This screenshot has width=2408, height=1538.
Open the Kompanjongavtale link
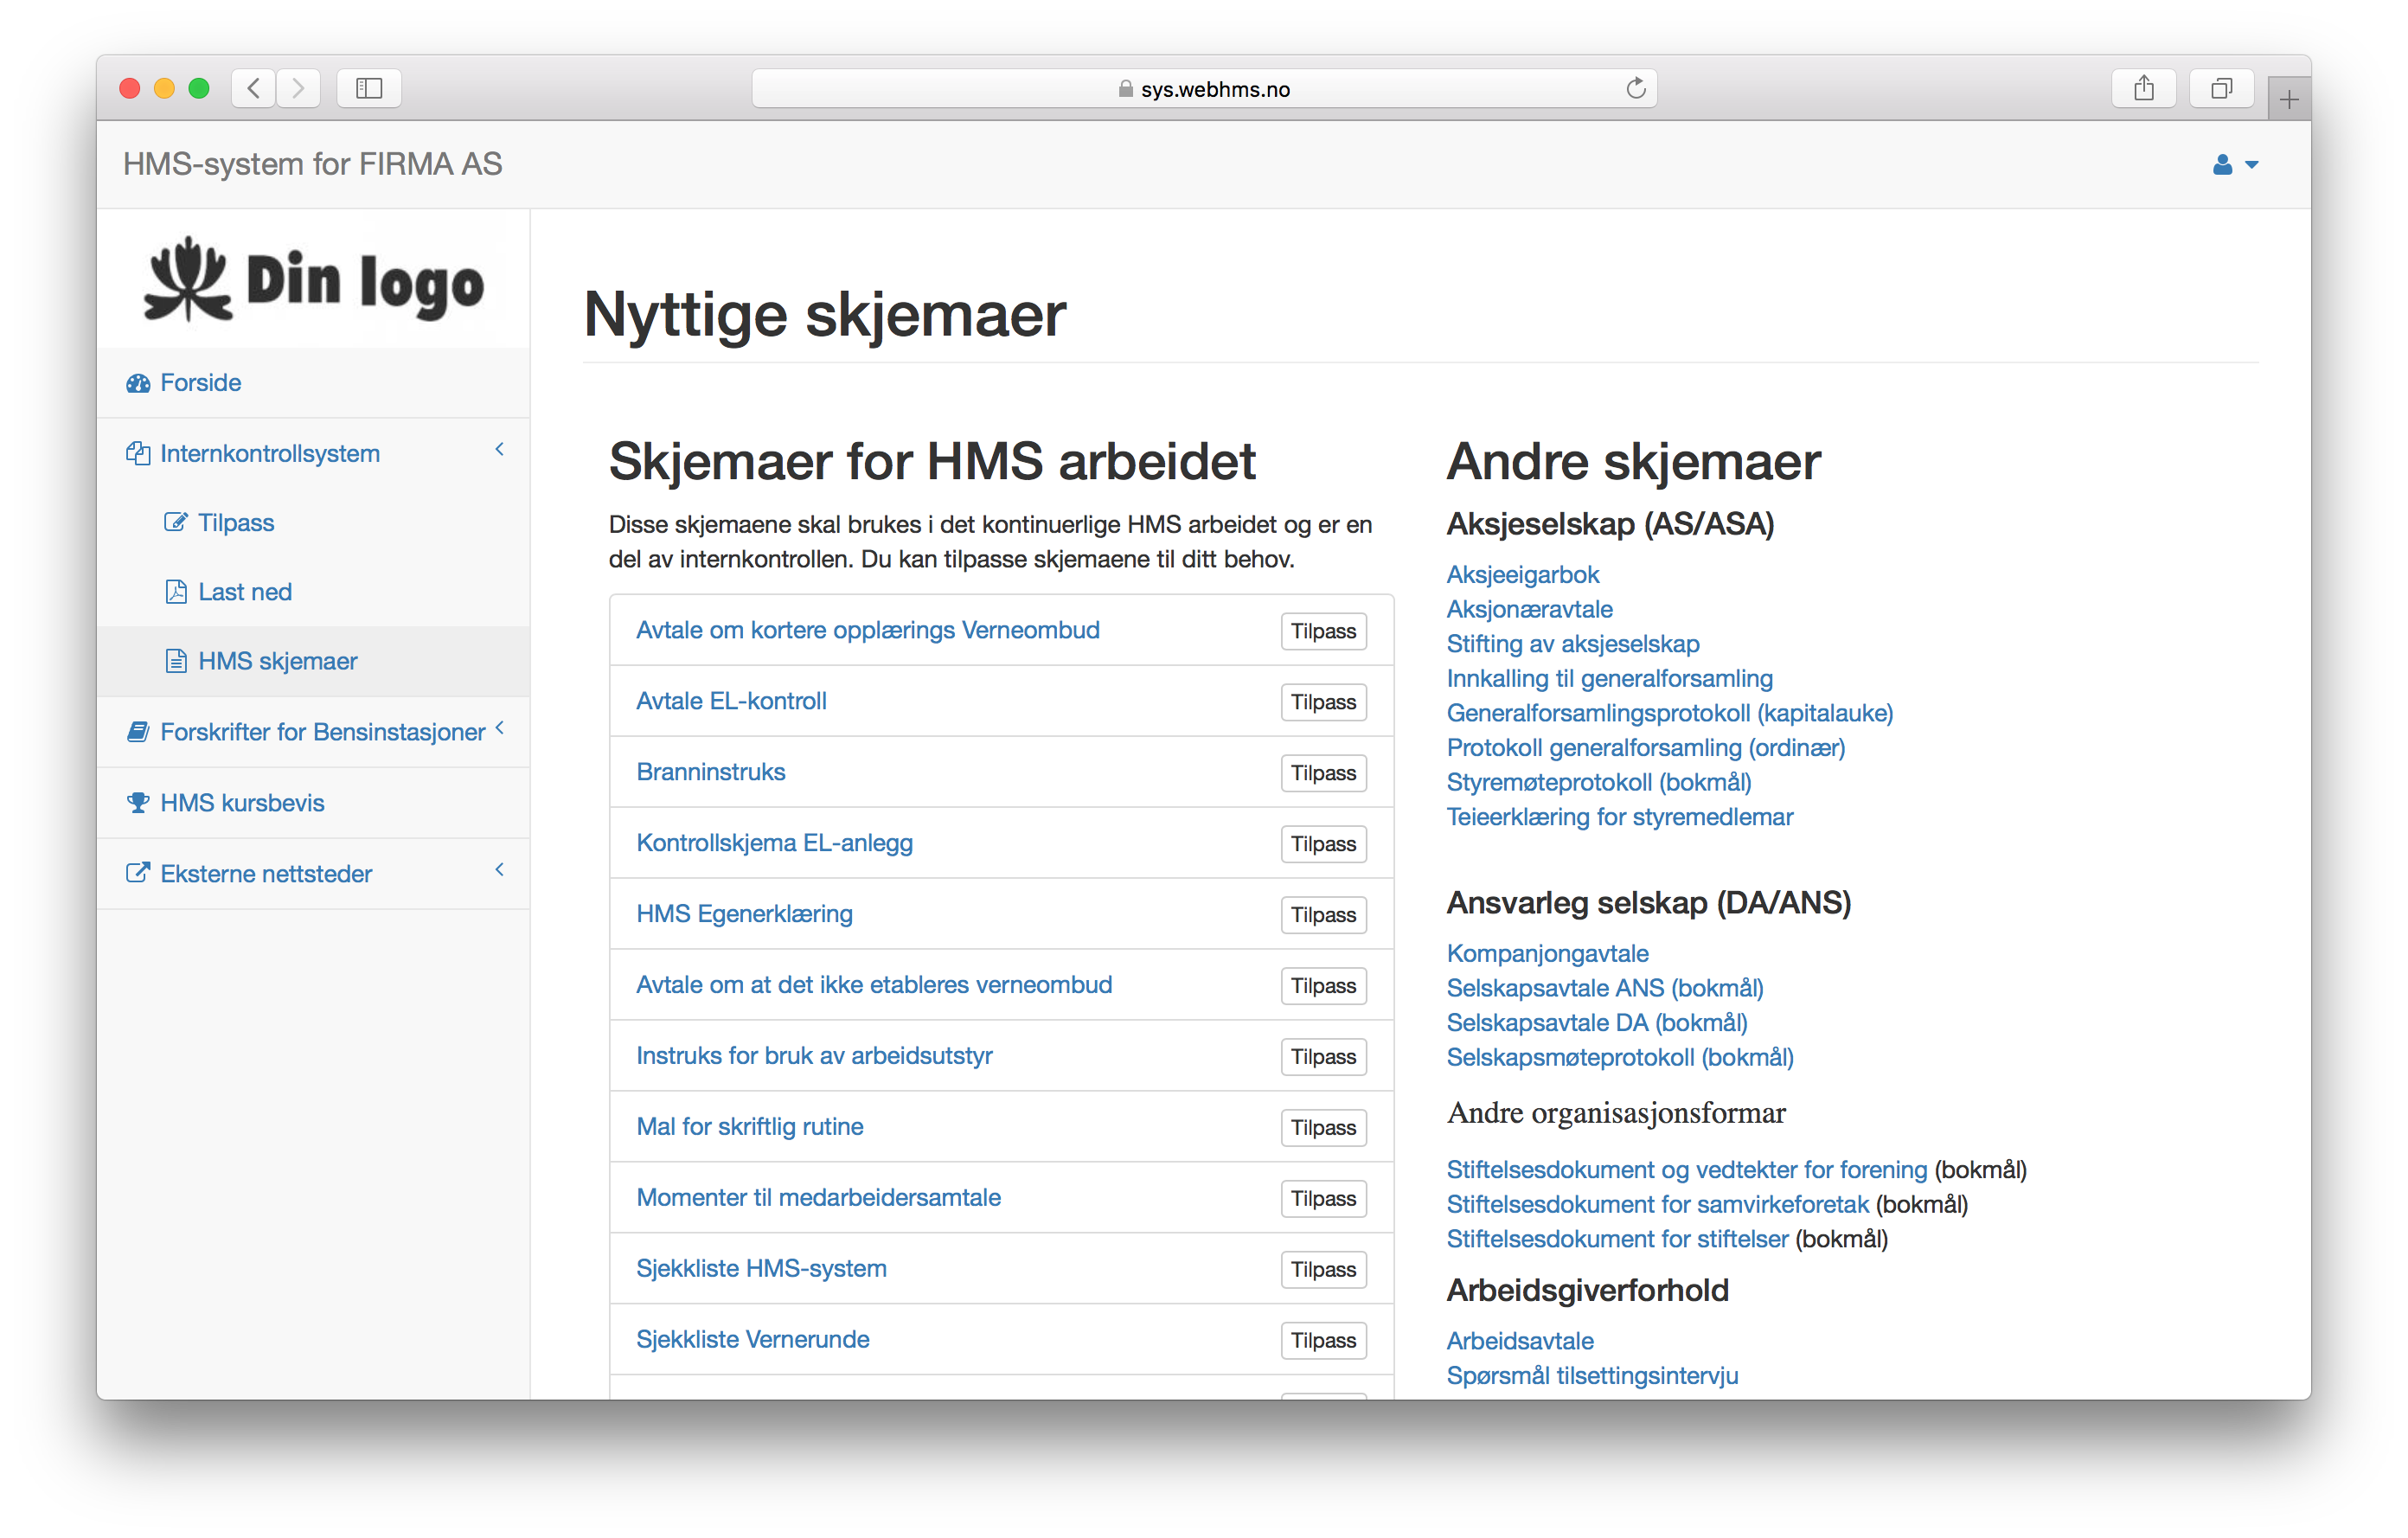point(1547,953)
